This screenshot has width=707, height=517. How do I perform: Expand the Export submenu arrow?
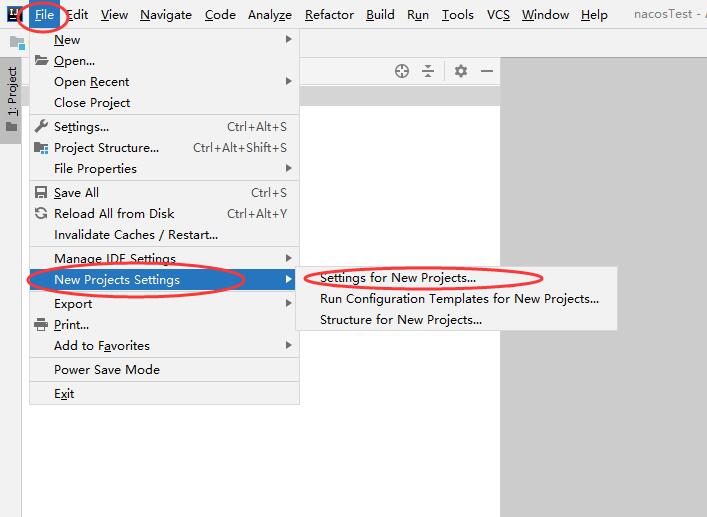289,303
